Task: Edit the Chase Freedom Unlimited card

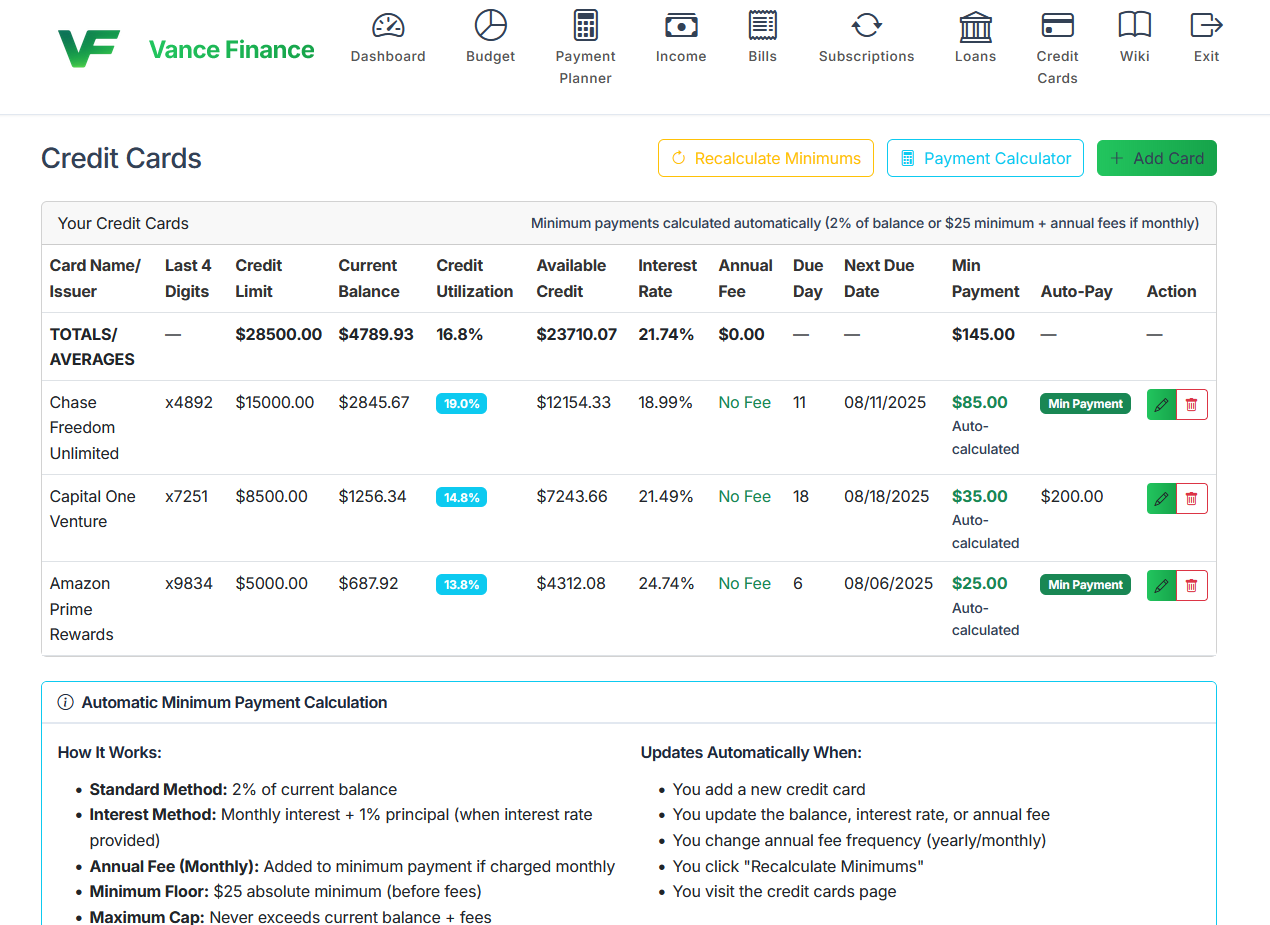Action: point(1161,404)
